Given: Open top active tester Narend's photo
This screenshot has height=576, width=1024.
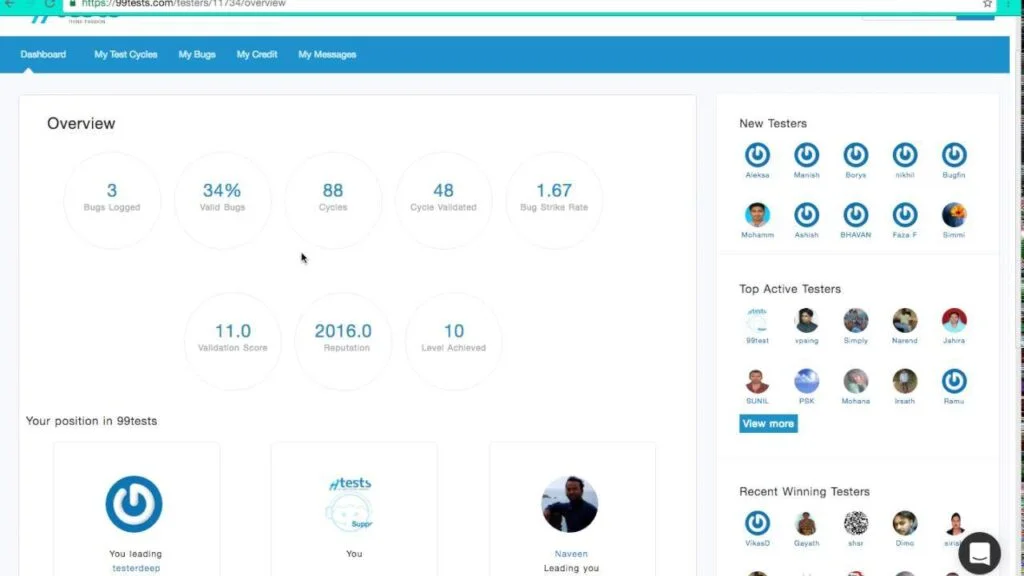Looking at the screenshot, I should click(x=904, y=321).
